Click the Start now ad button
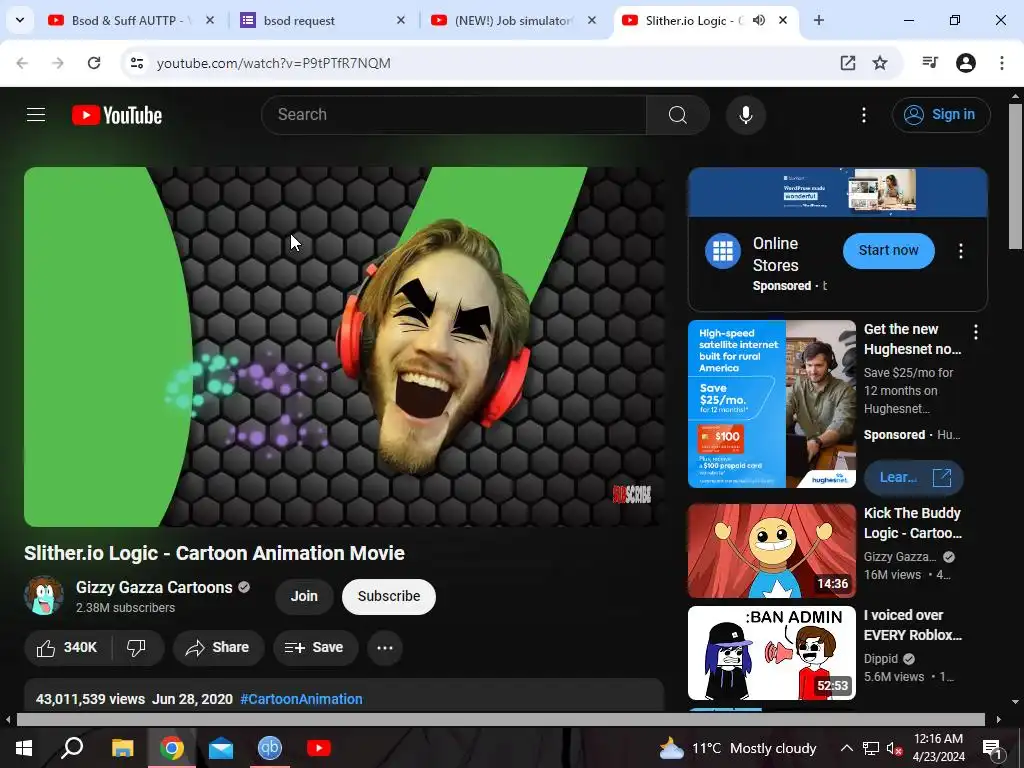The width and height of the screenshot is (1024, 768). [888, 251]
